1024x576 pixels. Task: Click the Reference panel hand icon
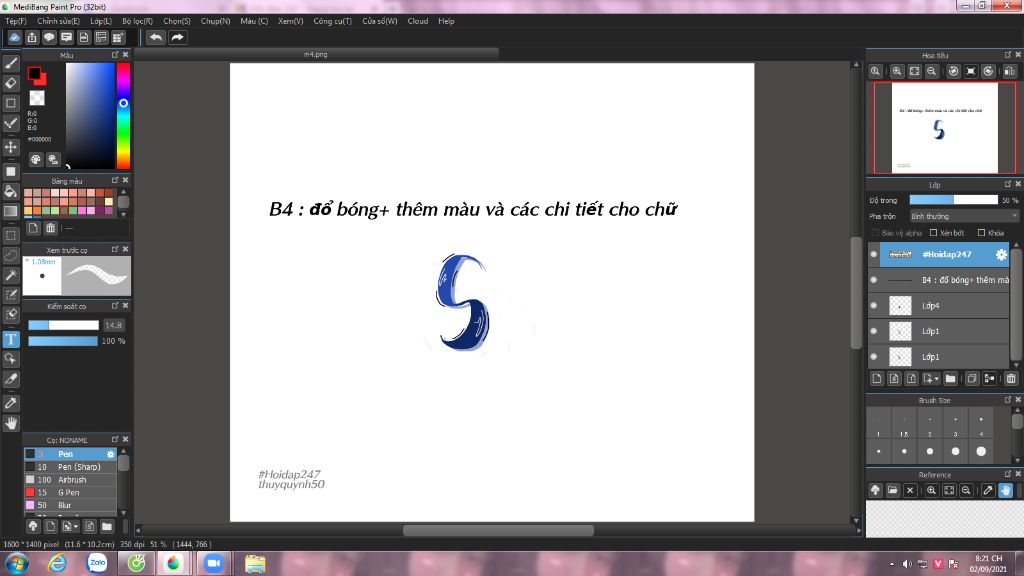(x=1006, y=490)
